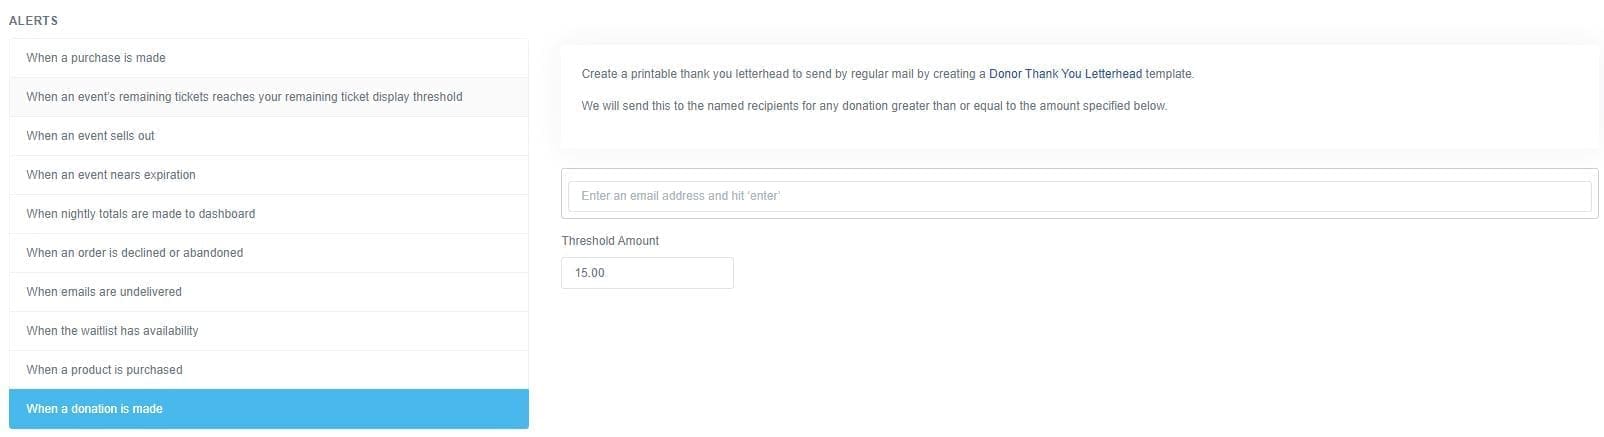Viewport: 1604px width, 437px height.
Task: Open 'When the waitlist has availability'
Action: tap(112, 331)
